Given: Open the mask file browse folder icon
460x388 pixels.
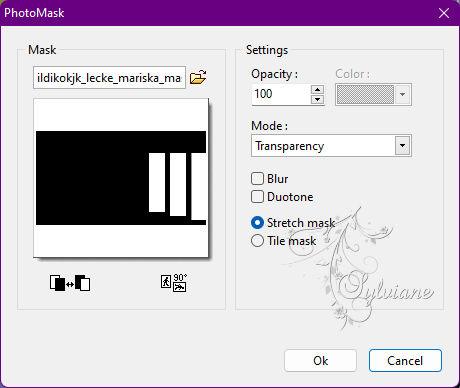Looking at the screenshot, I should [198, 77].
